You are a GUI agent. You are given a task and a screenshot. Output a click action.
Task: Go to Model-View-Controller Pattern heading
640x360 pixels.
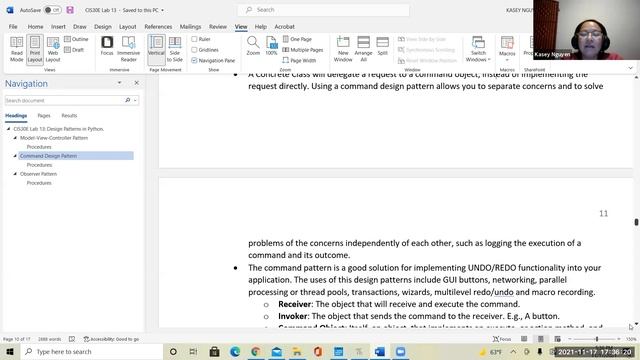click(54, 138)
